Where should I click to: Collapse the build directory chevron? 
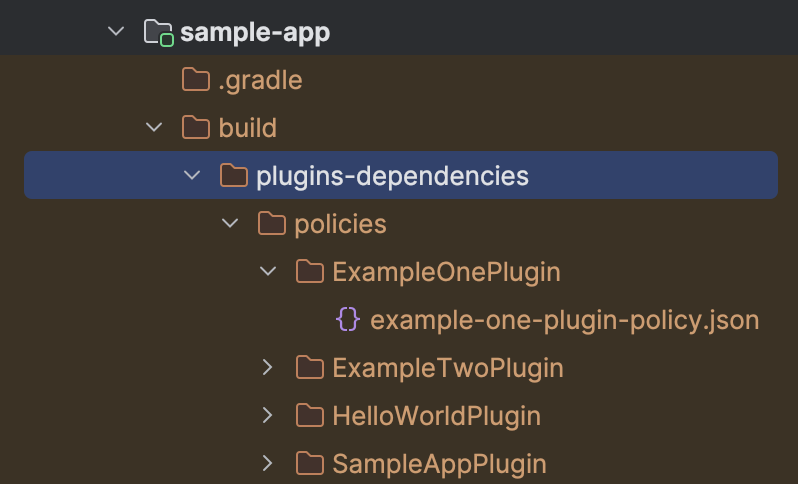[154, 128]
